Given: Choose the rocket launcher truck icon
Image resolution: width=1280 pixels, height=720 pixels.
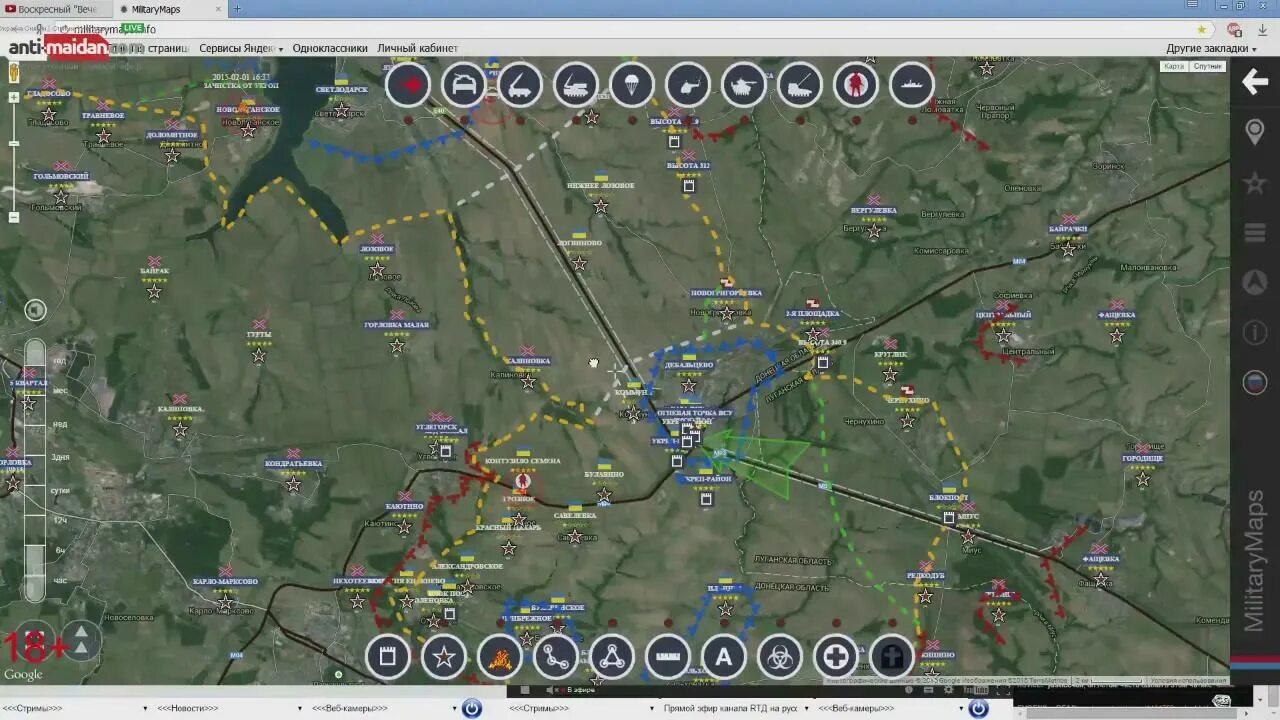Looking at the screenshot, I should click(520, 86).
